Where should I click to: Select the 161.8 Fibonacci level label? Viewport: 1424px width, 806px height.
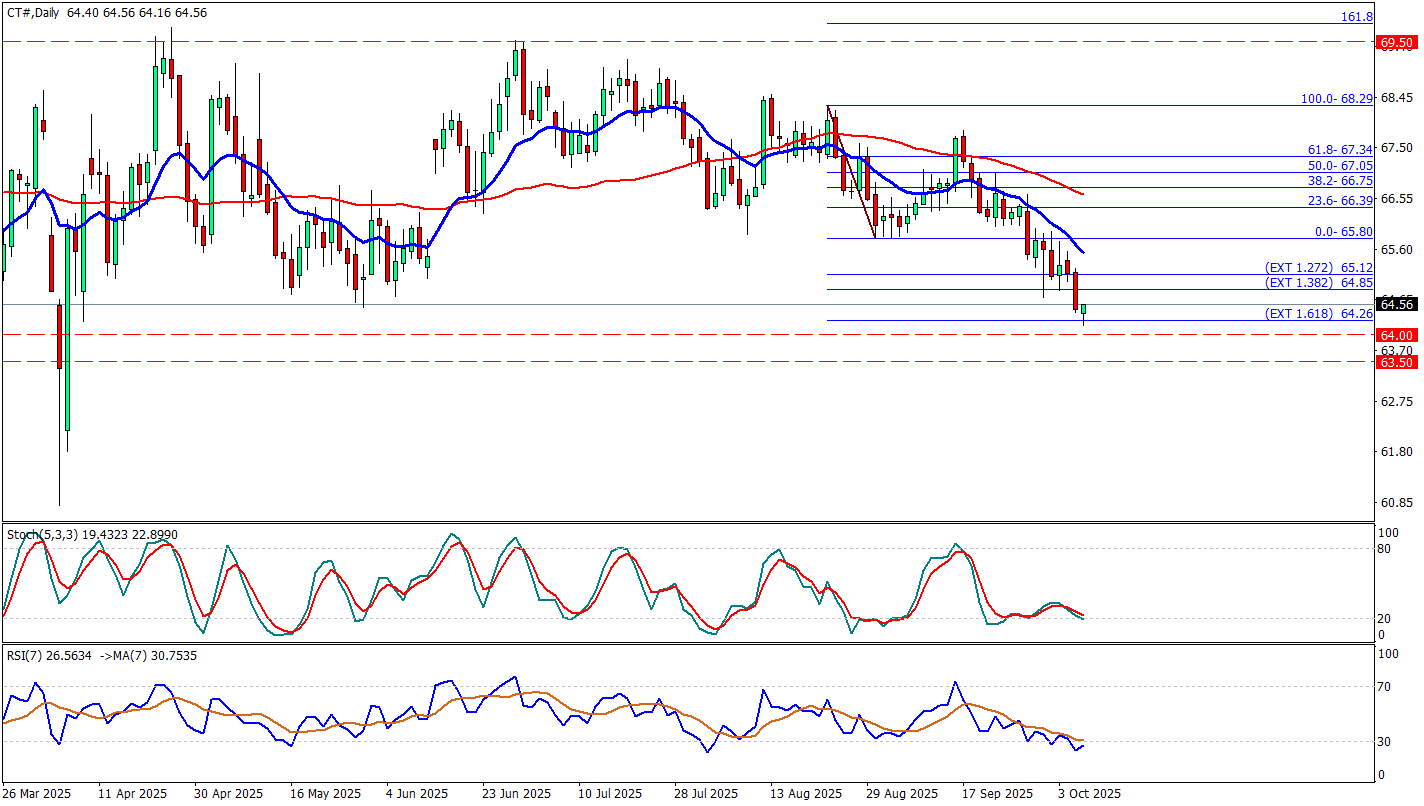[x=1356, y=17]
